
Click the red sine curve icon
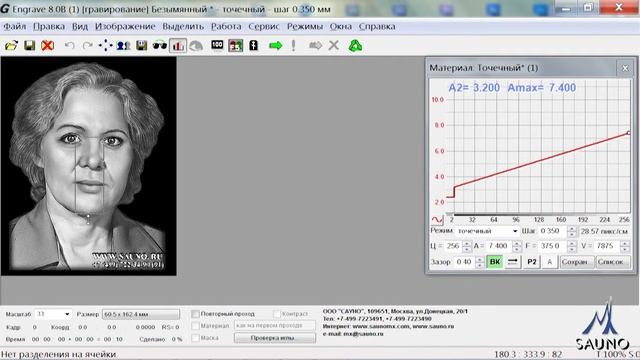tap(437, 220)
